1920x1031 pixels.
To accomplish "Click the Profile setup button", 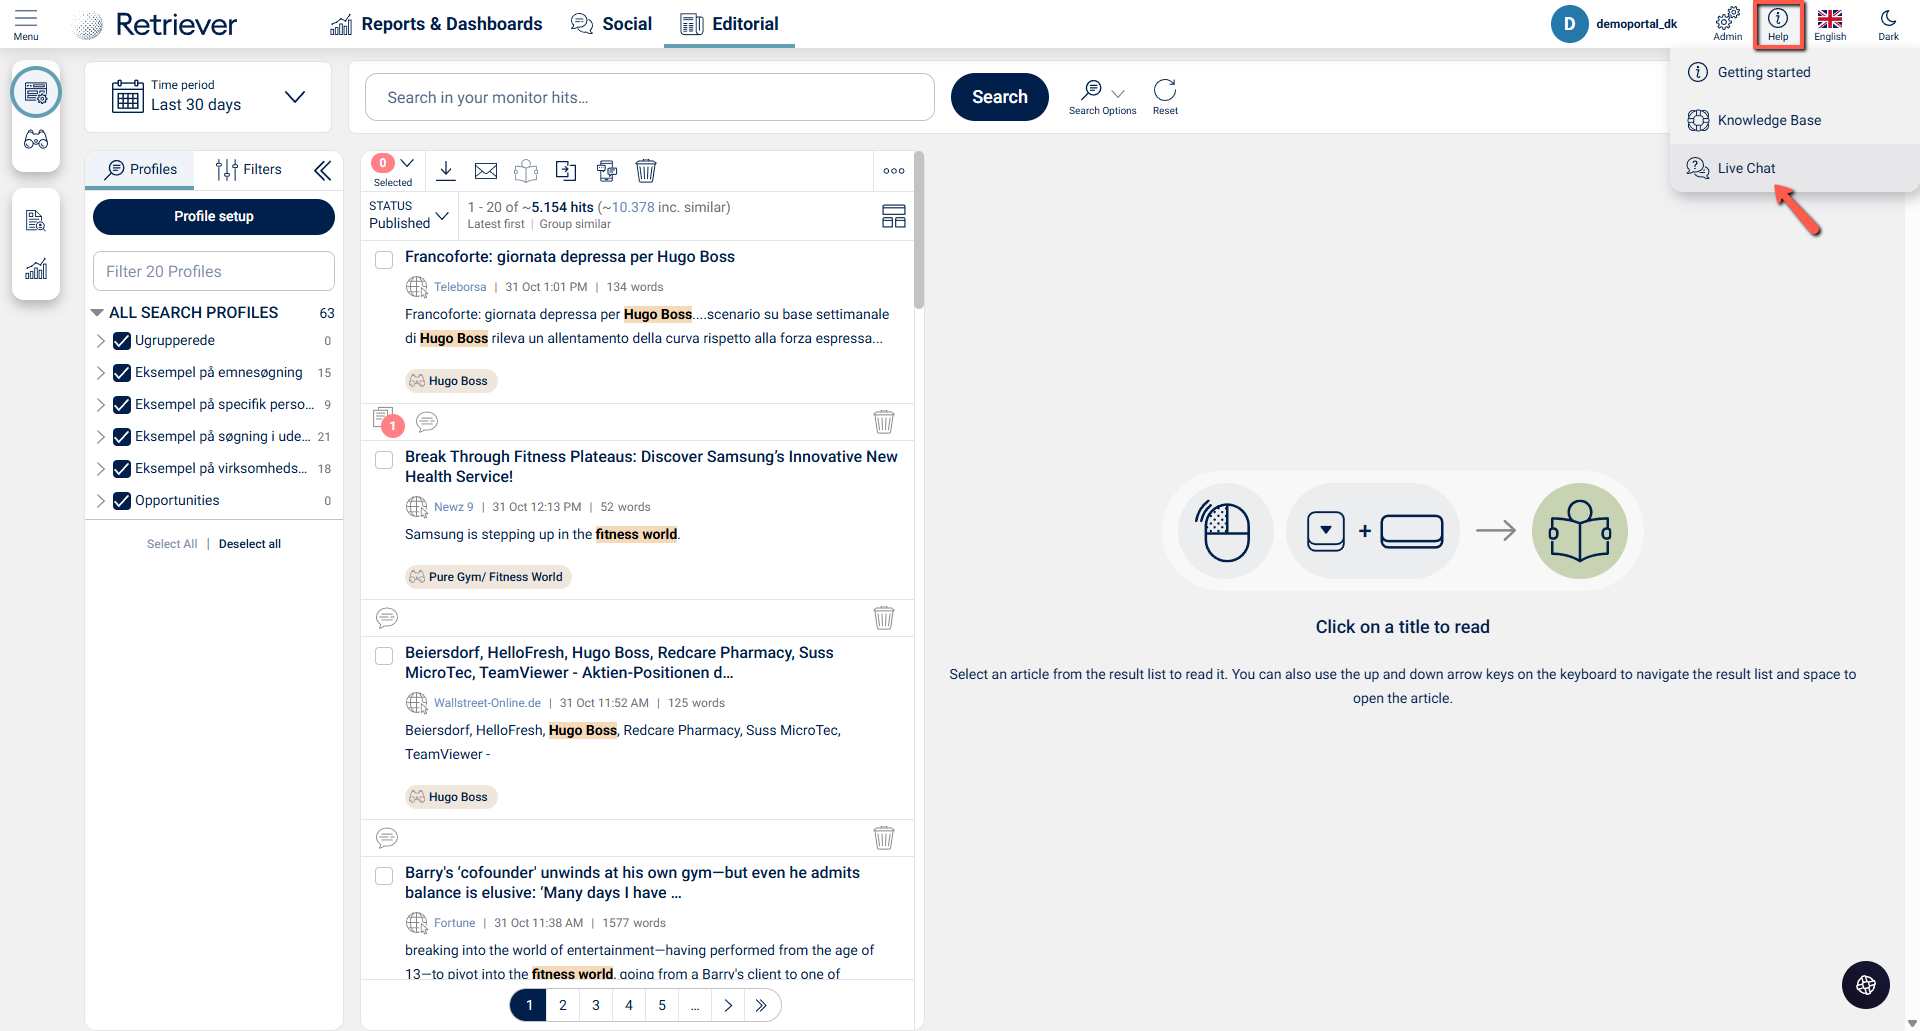I will pyautogui.click(x=214, y=217).
